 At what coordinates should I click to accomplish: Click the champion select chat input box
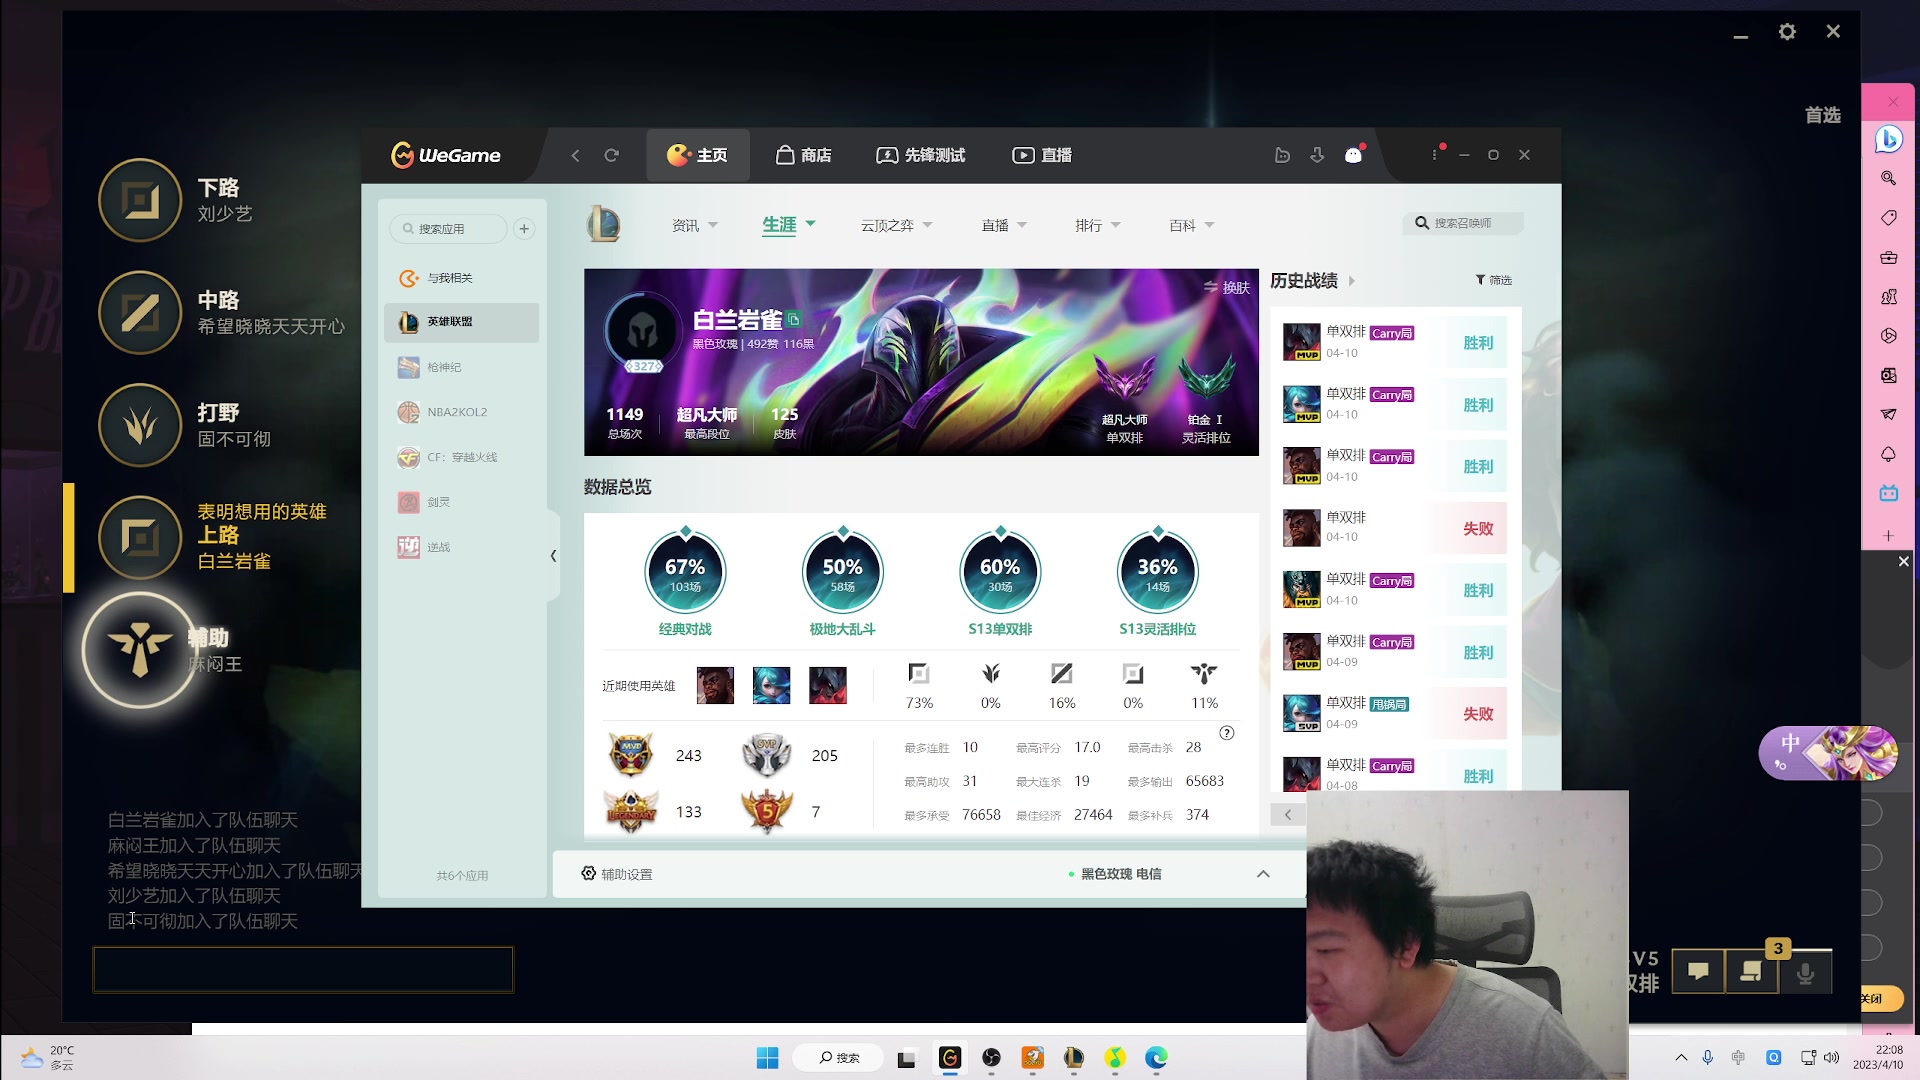click(303, 969)
